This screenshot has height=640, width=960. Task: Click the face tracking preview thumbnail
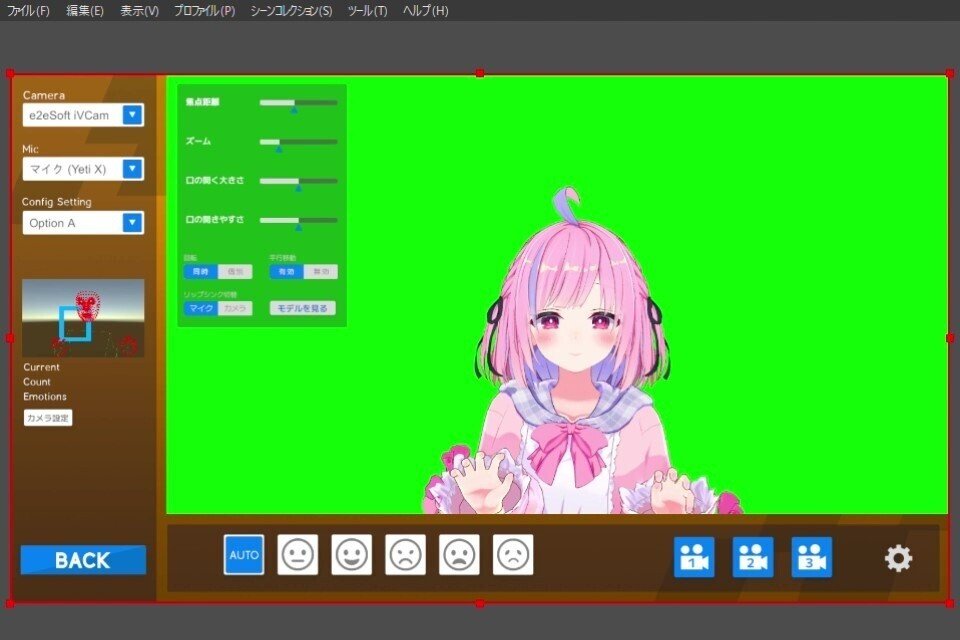[x=83, y=317]
